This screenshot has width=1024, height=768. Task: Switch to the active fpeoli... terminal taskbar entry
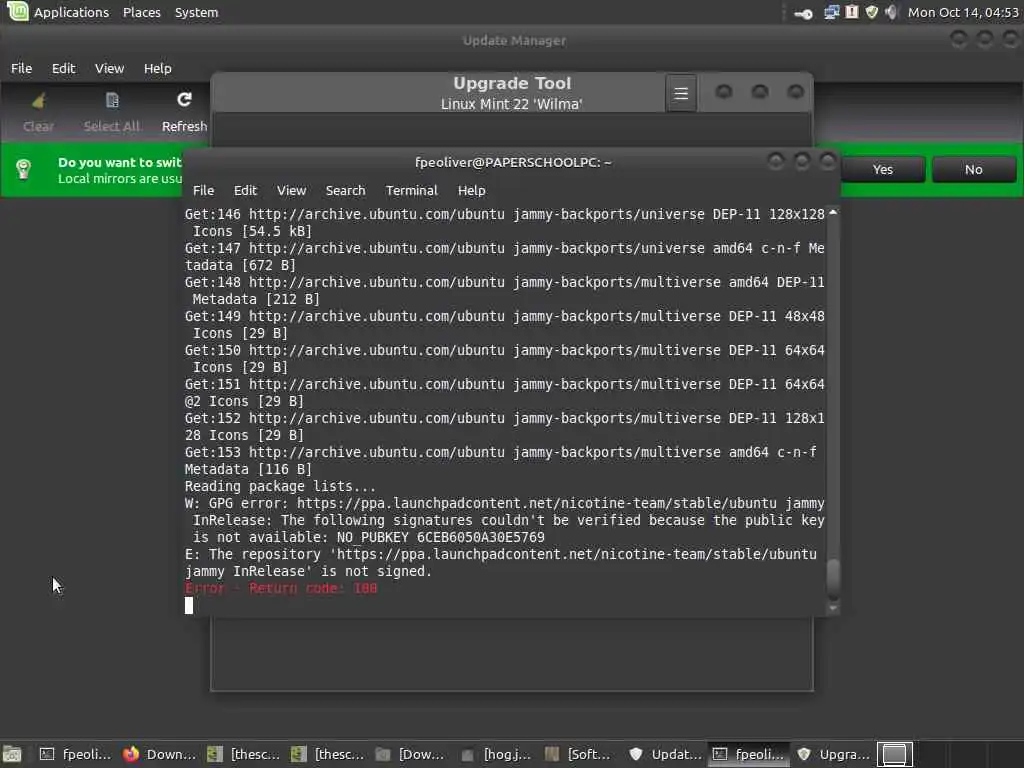point(748,754)
